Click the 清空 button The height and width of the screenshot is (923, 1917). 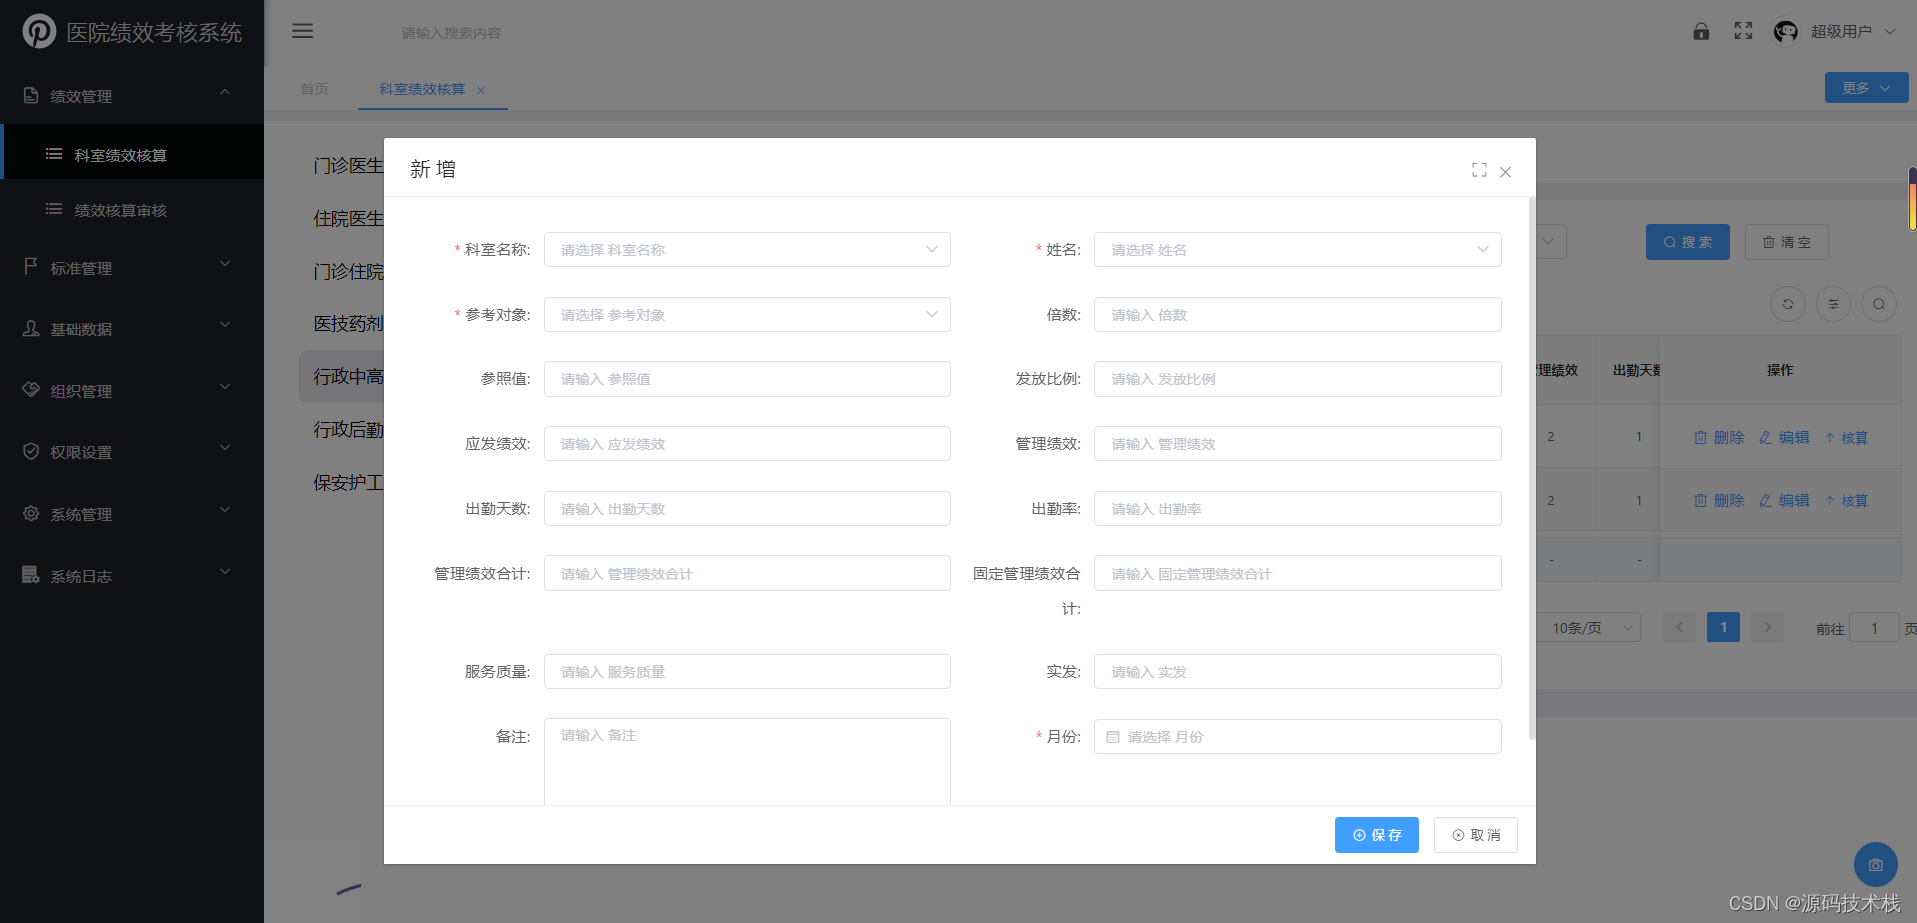click(x=1786, y=242)
